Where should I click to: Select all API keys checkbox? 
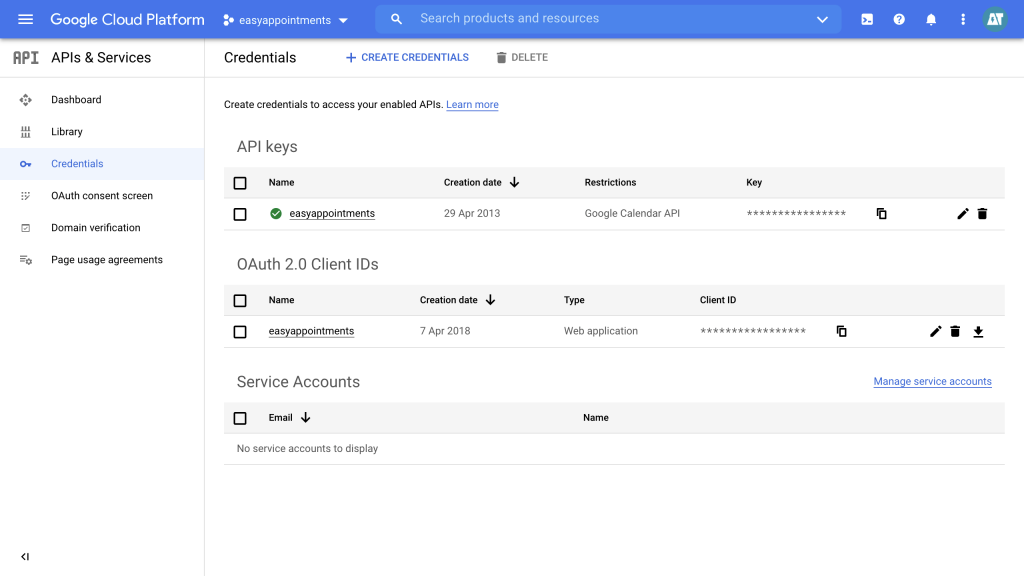pos(240,183)
